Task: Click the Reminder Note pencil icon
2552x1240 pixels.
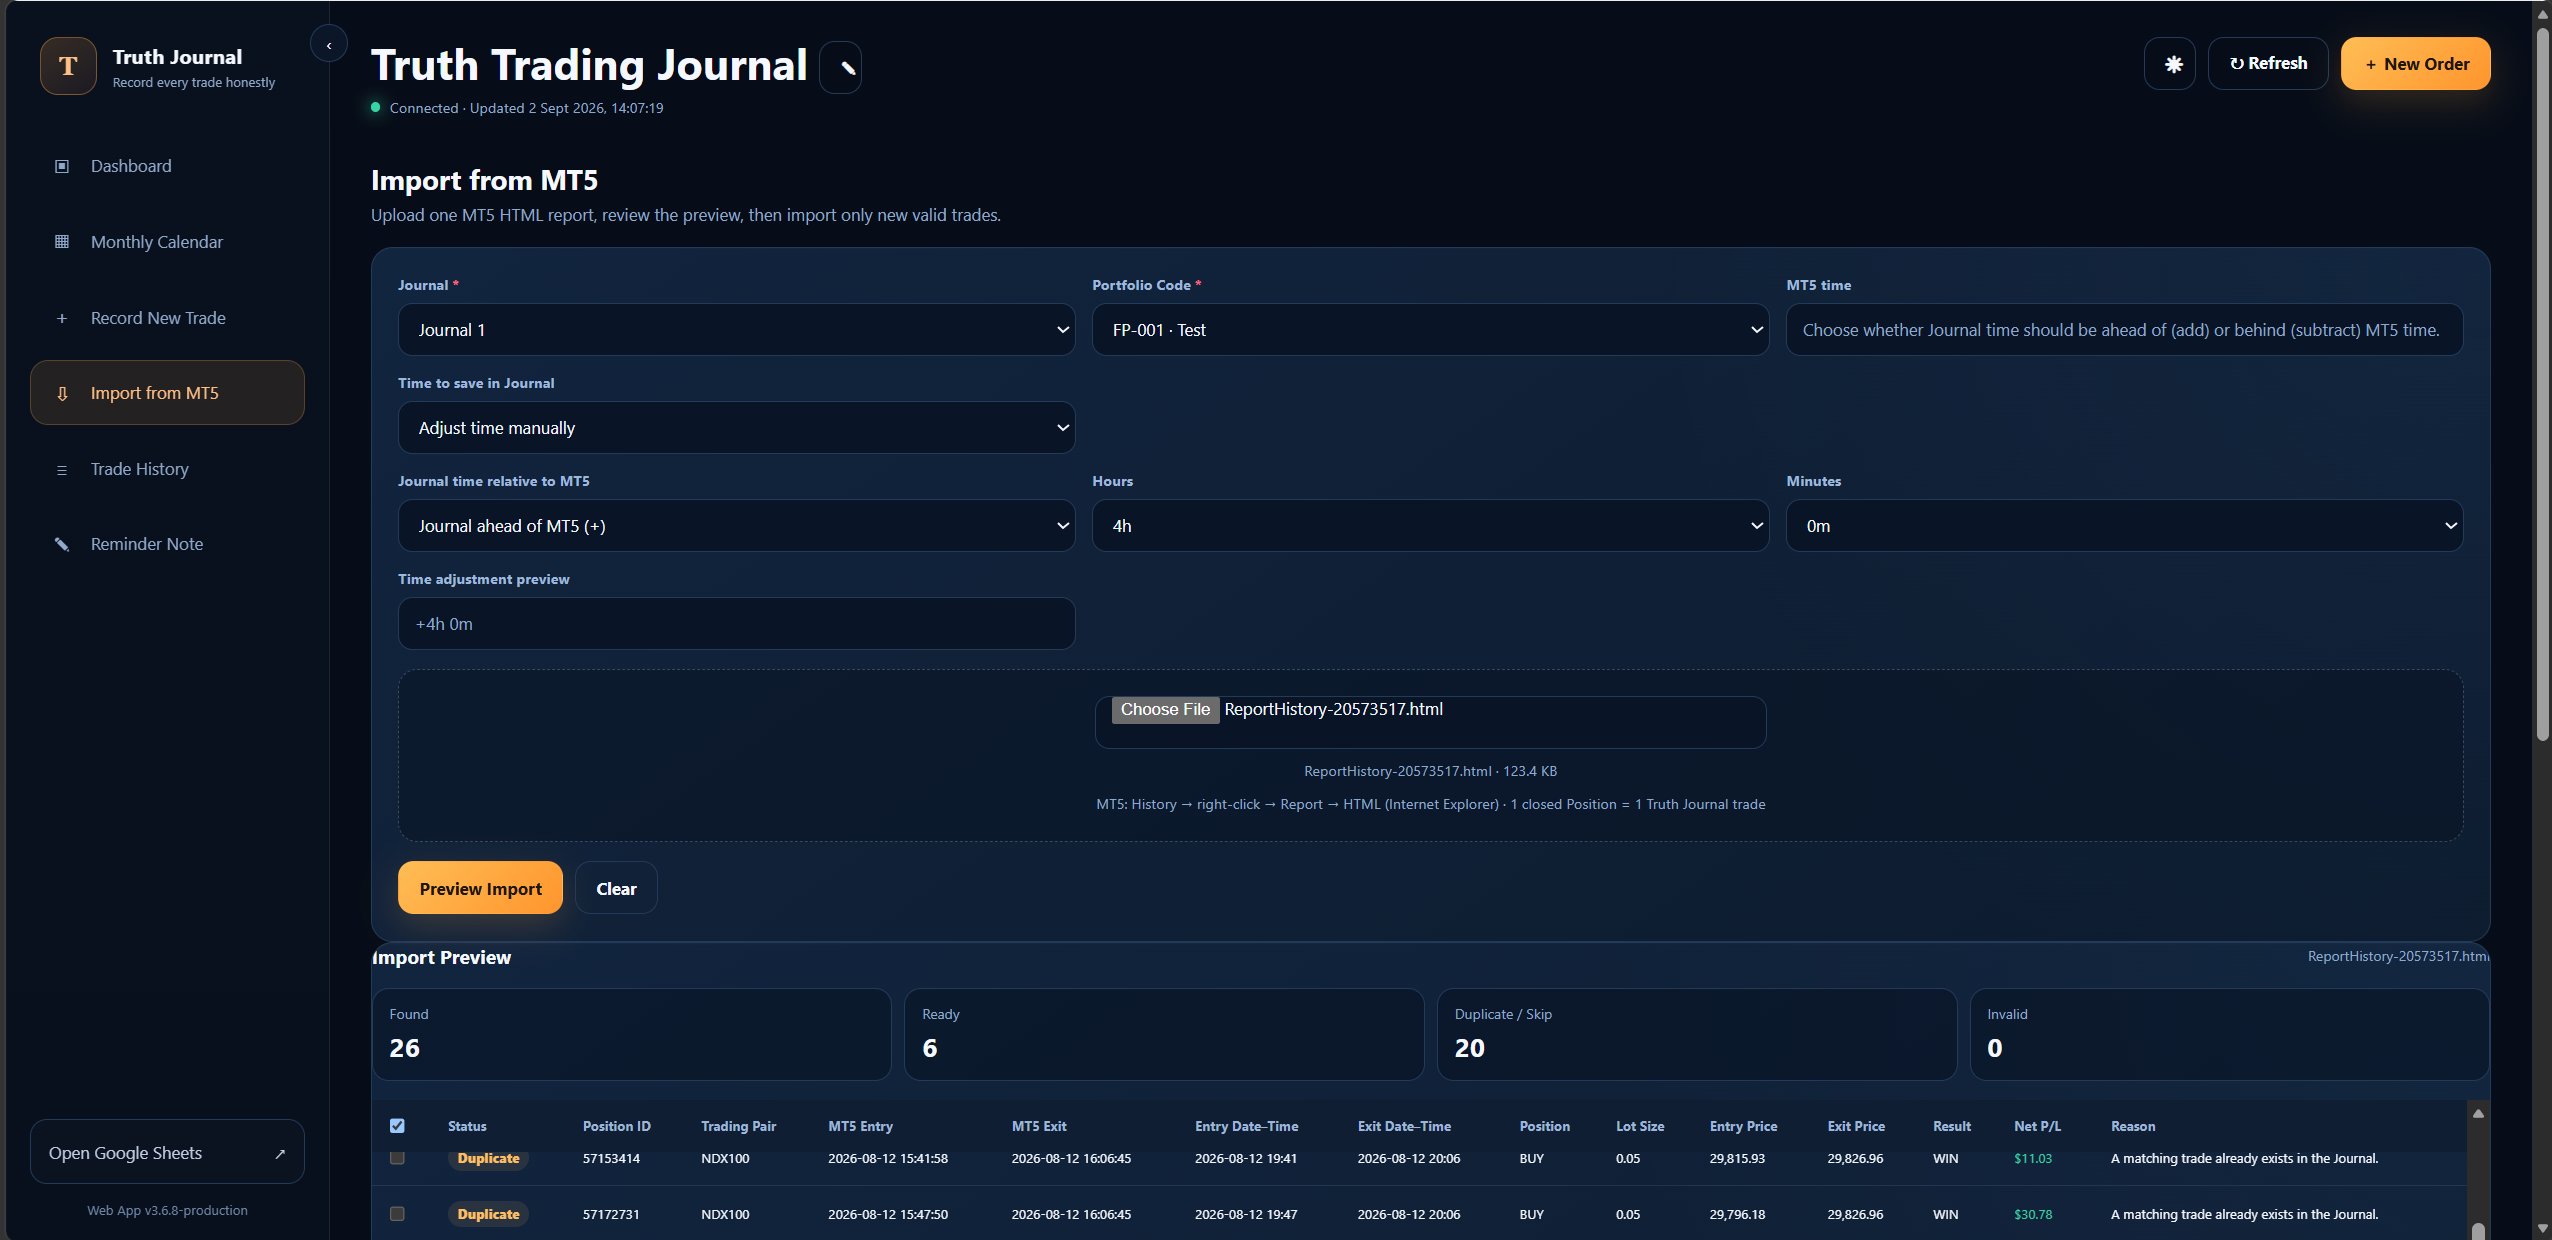Action: click(62, 544)
